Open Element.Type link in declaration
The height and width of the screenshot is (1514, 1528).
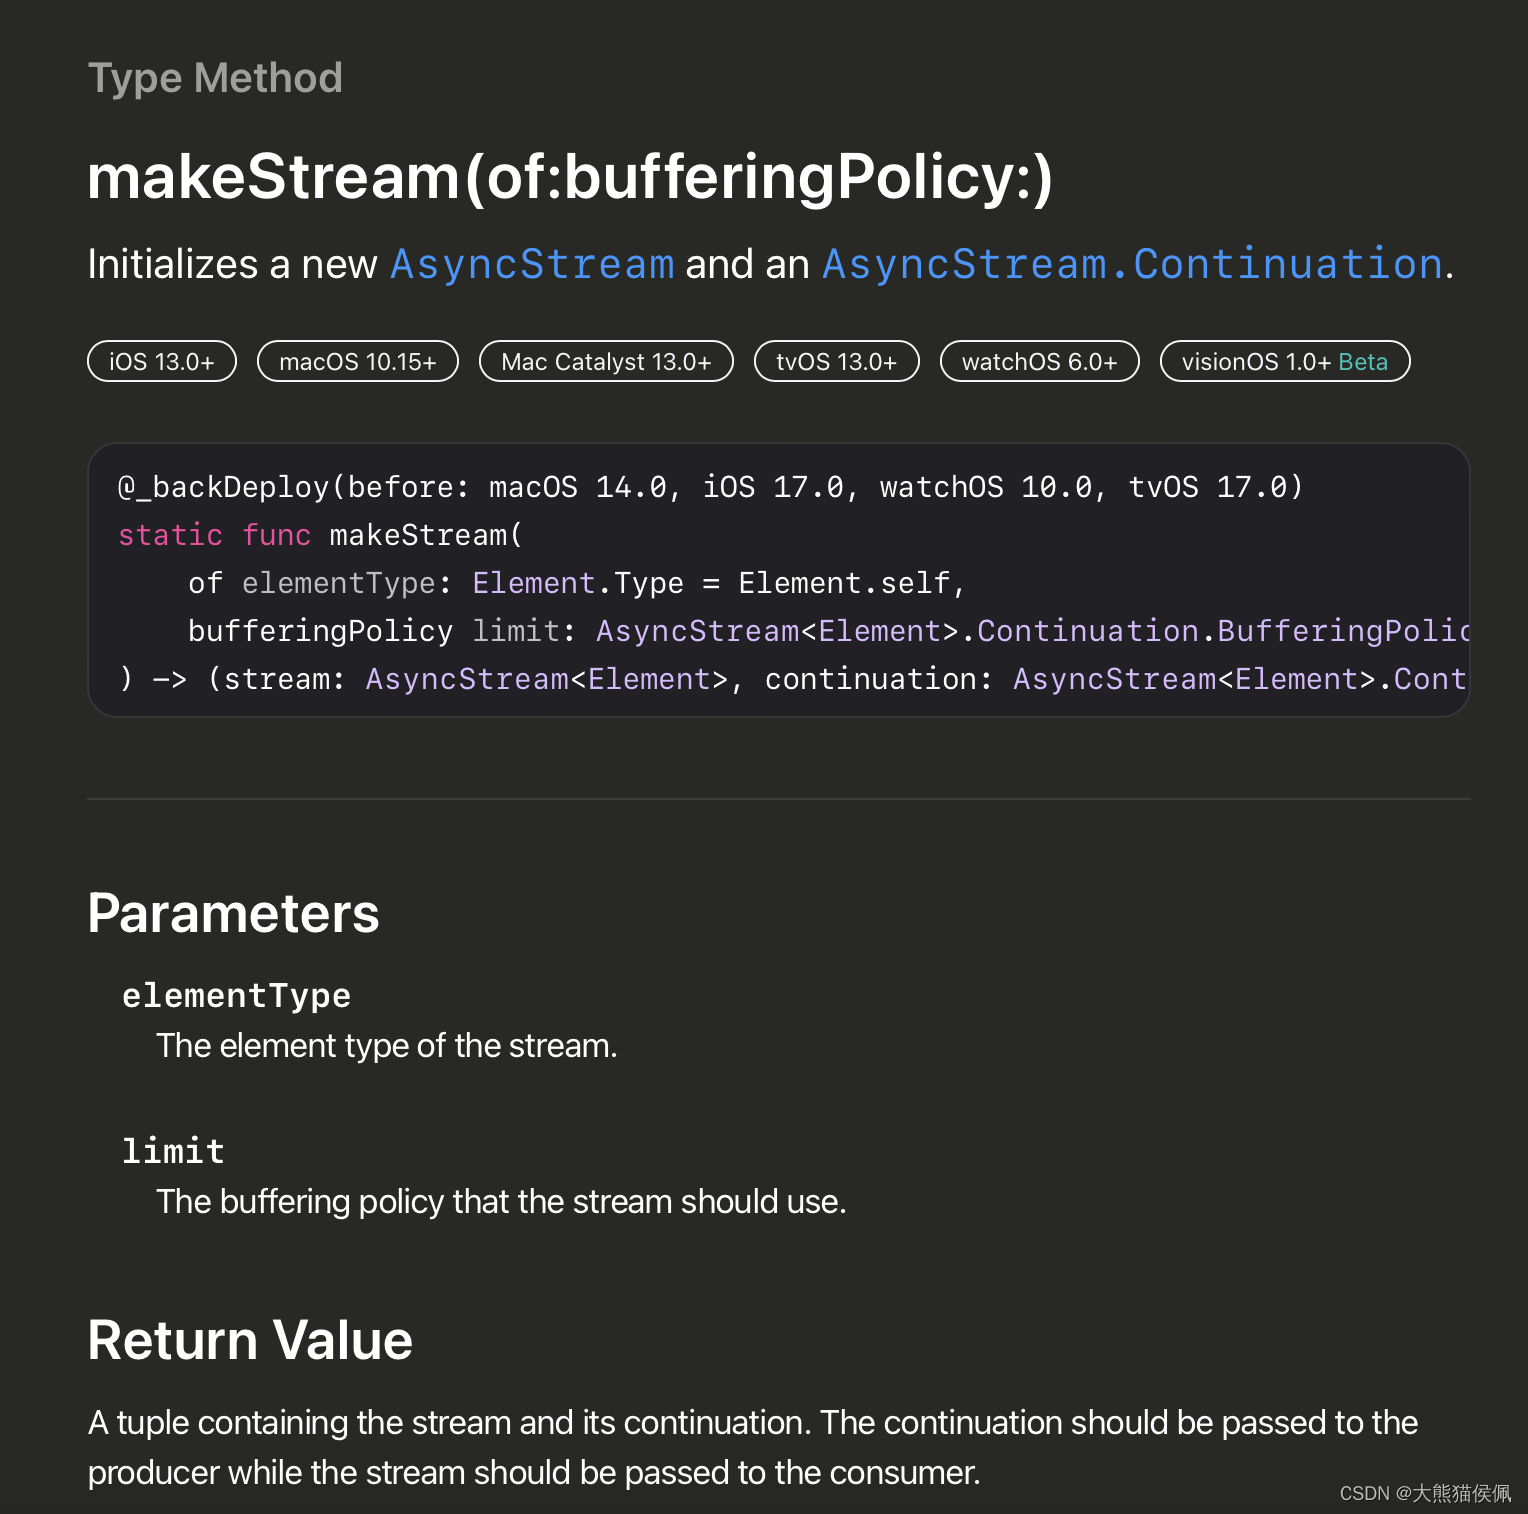tap(533, 583)
